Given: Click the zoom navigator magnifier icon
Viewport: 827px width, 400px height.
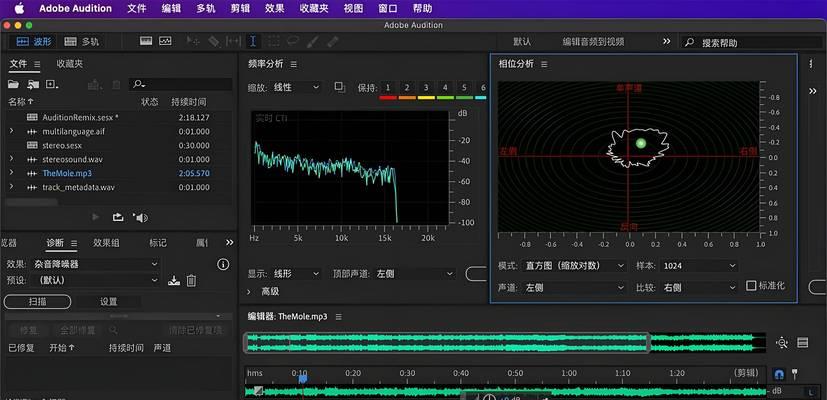Looking at the screenshot, I should pyautogui.click(x=782, y=343).
